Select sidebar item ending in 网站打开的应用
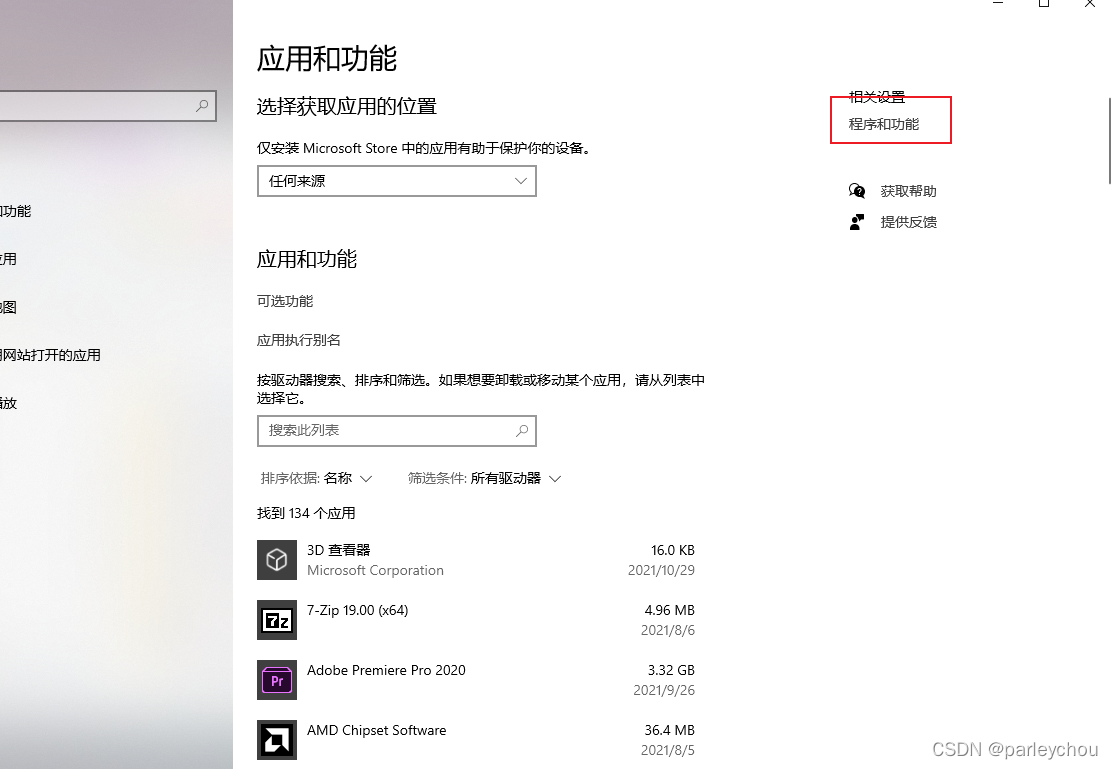1113x769 pixels. click(50, 355)
